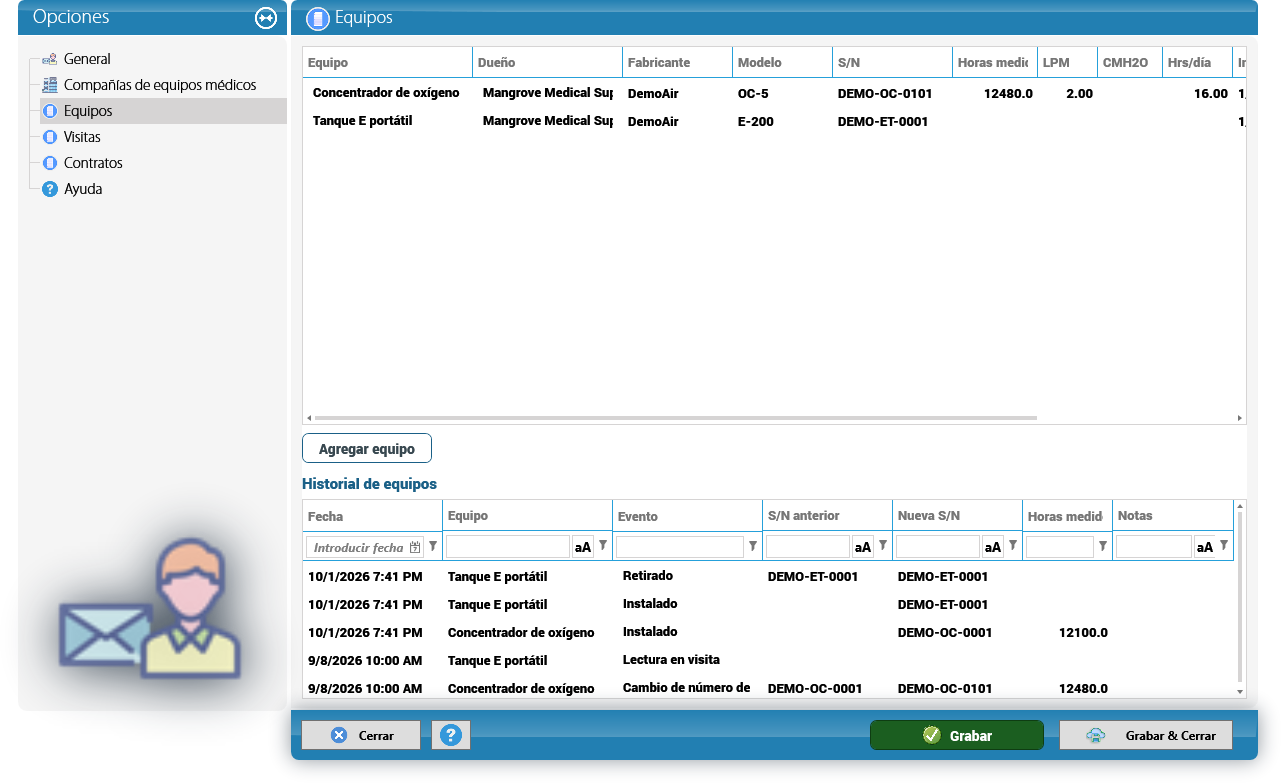
Task: Sort the equipment grid by the Modelo column
Action: (783, 62)
